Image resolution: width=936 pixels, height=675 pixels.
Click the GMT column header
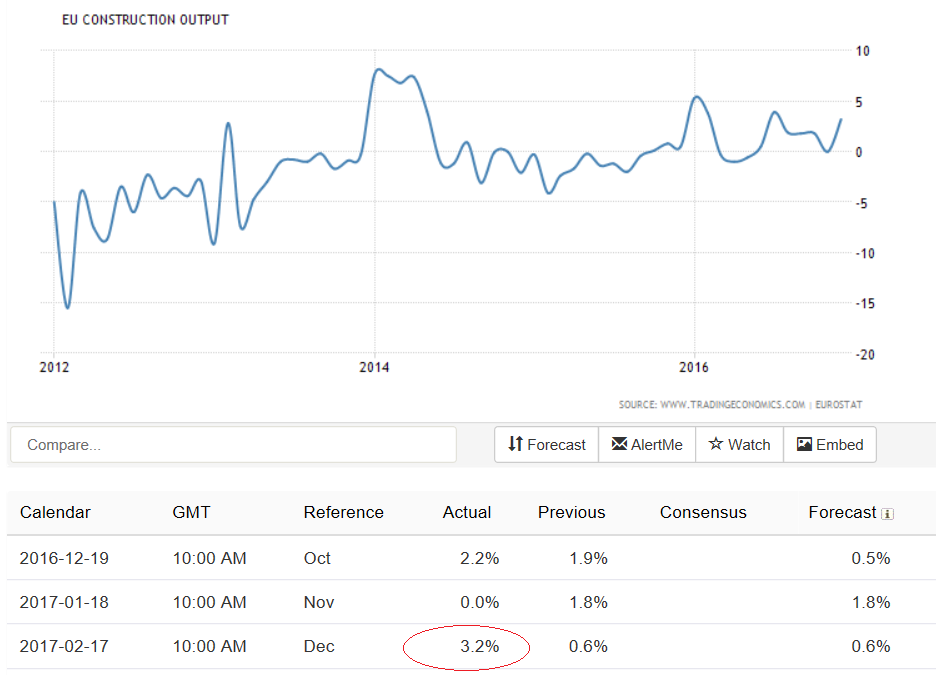191,512
